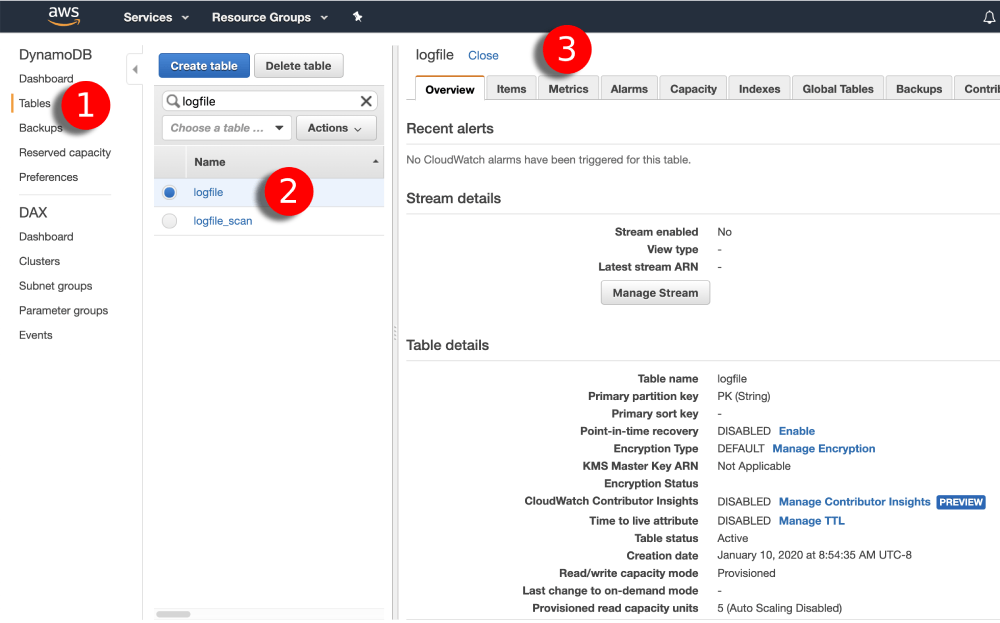Expand the Choose a table dropdown

point(227,128)
